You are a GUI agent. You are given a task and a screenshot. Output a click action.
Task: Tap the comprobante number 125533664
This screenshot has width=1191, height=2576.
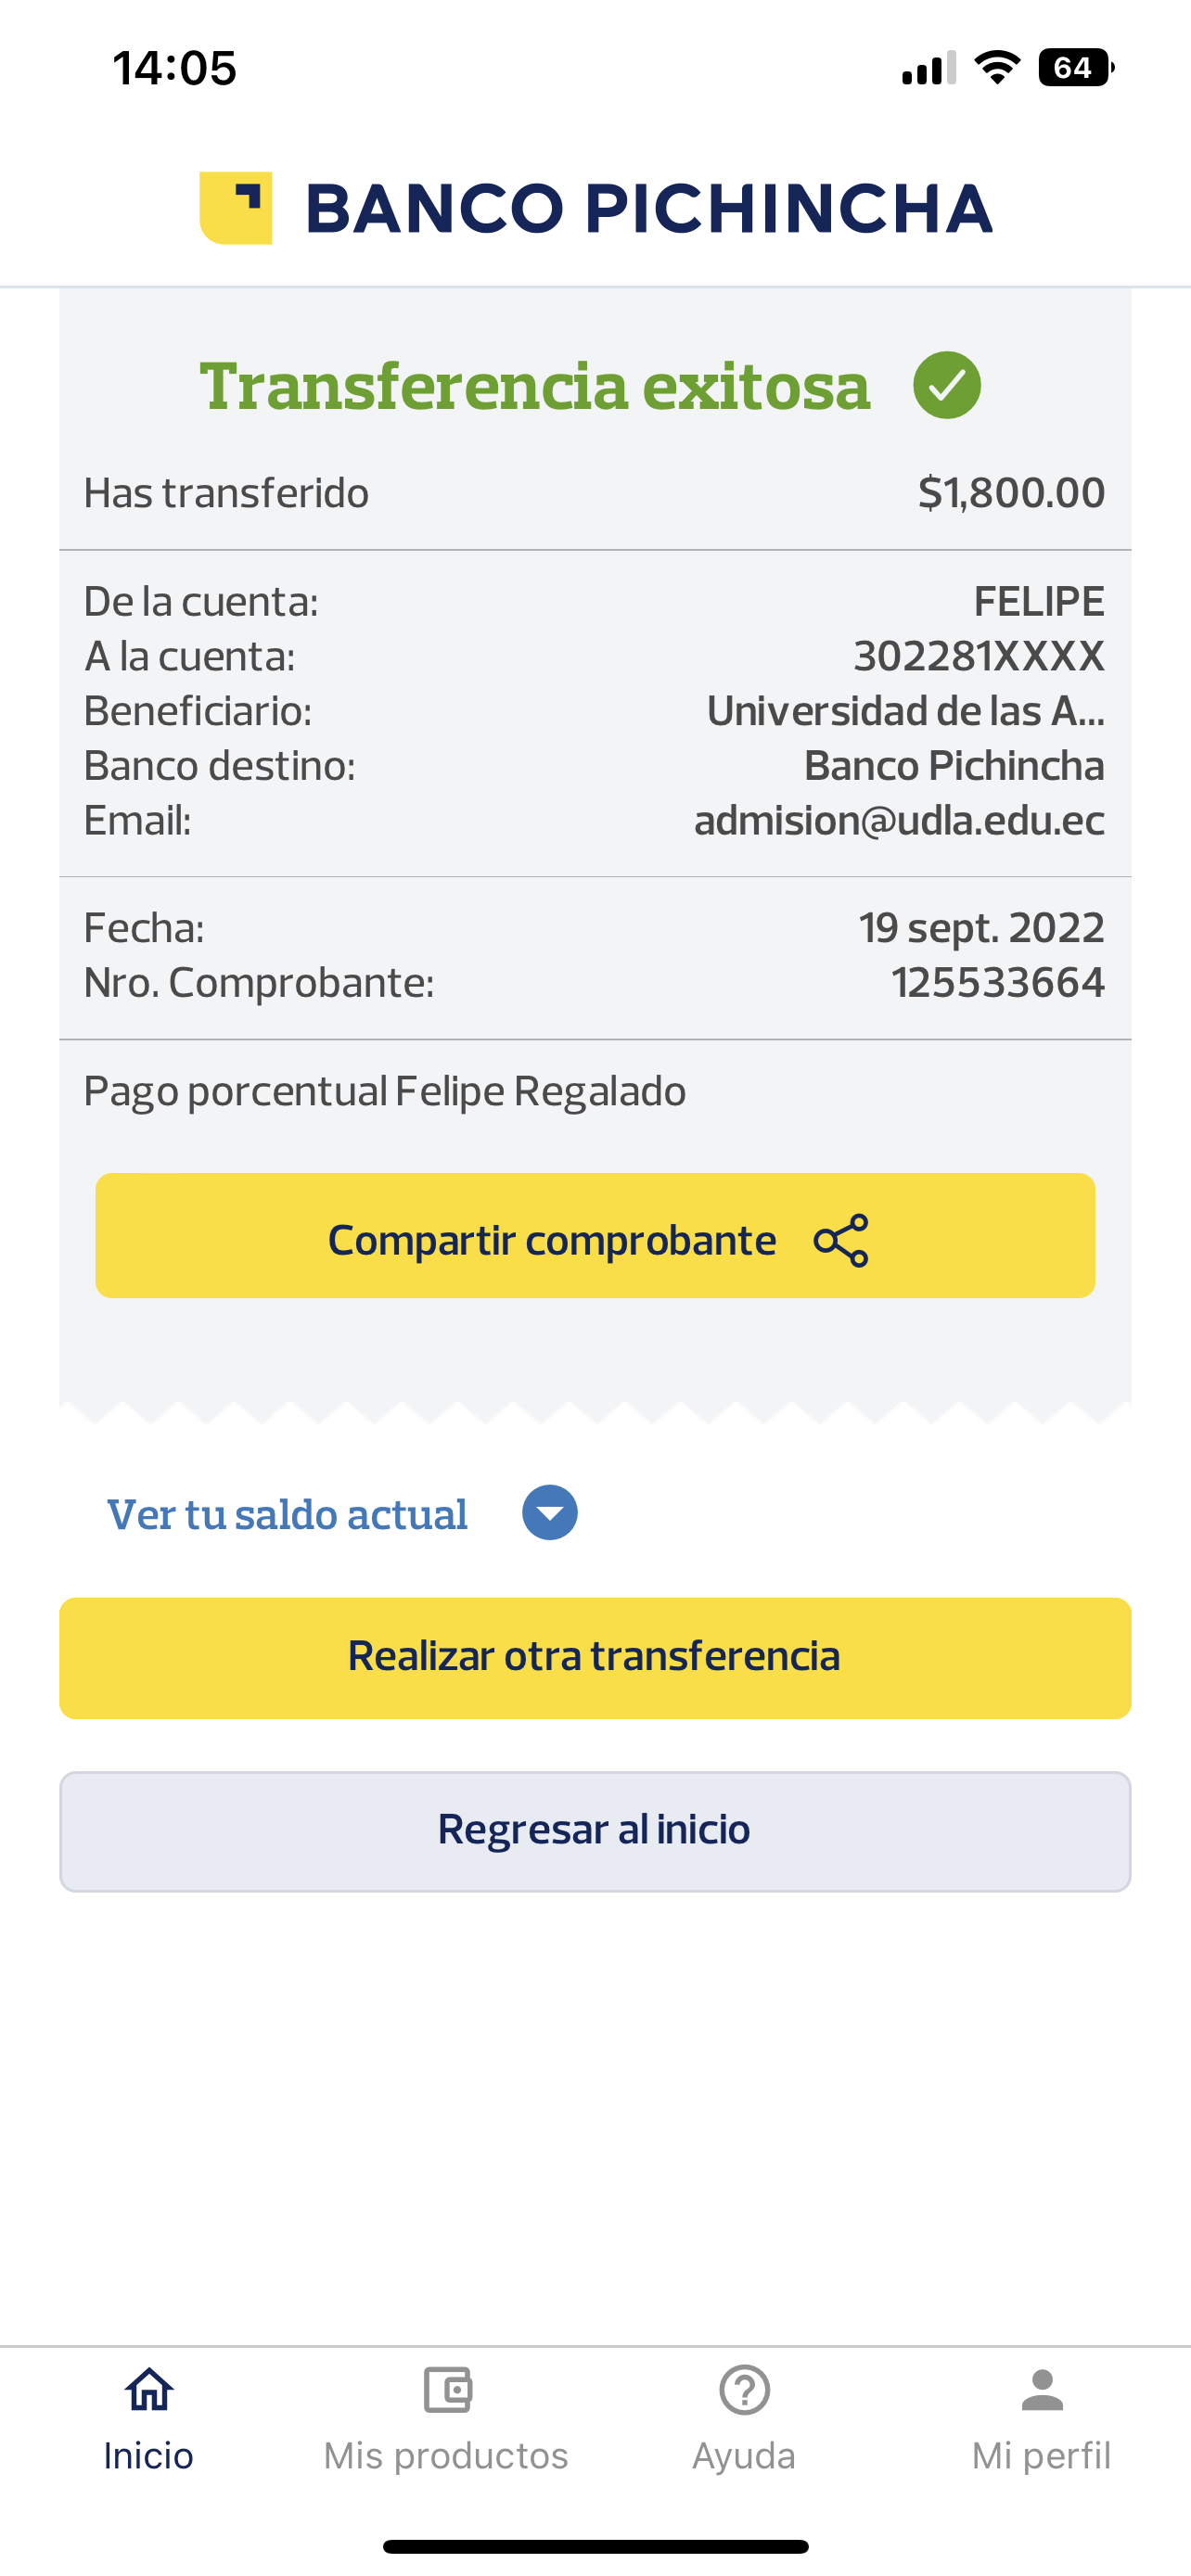tap(997, 983)
